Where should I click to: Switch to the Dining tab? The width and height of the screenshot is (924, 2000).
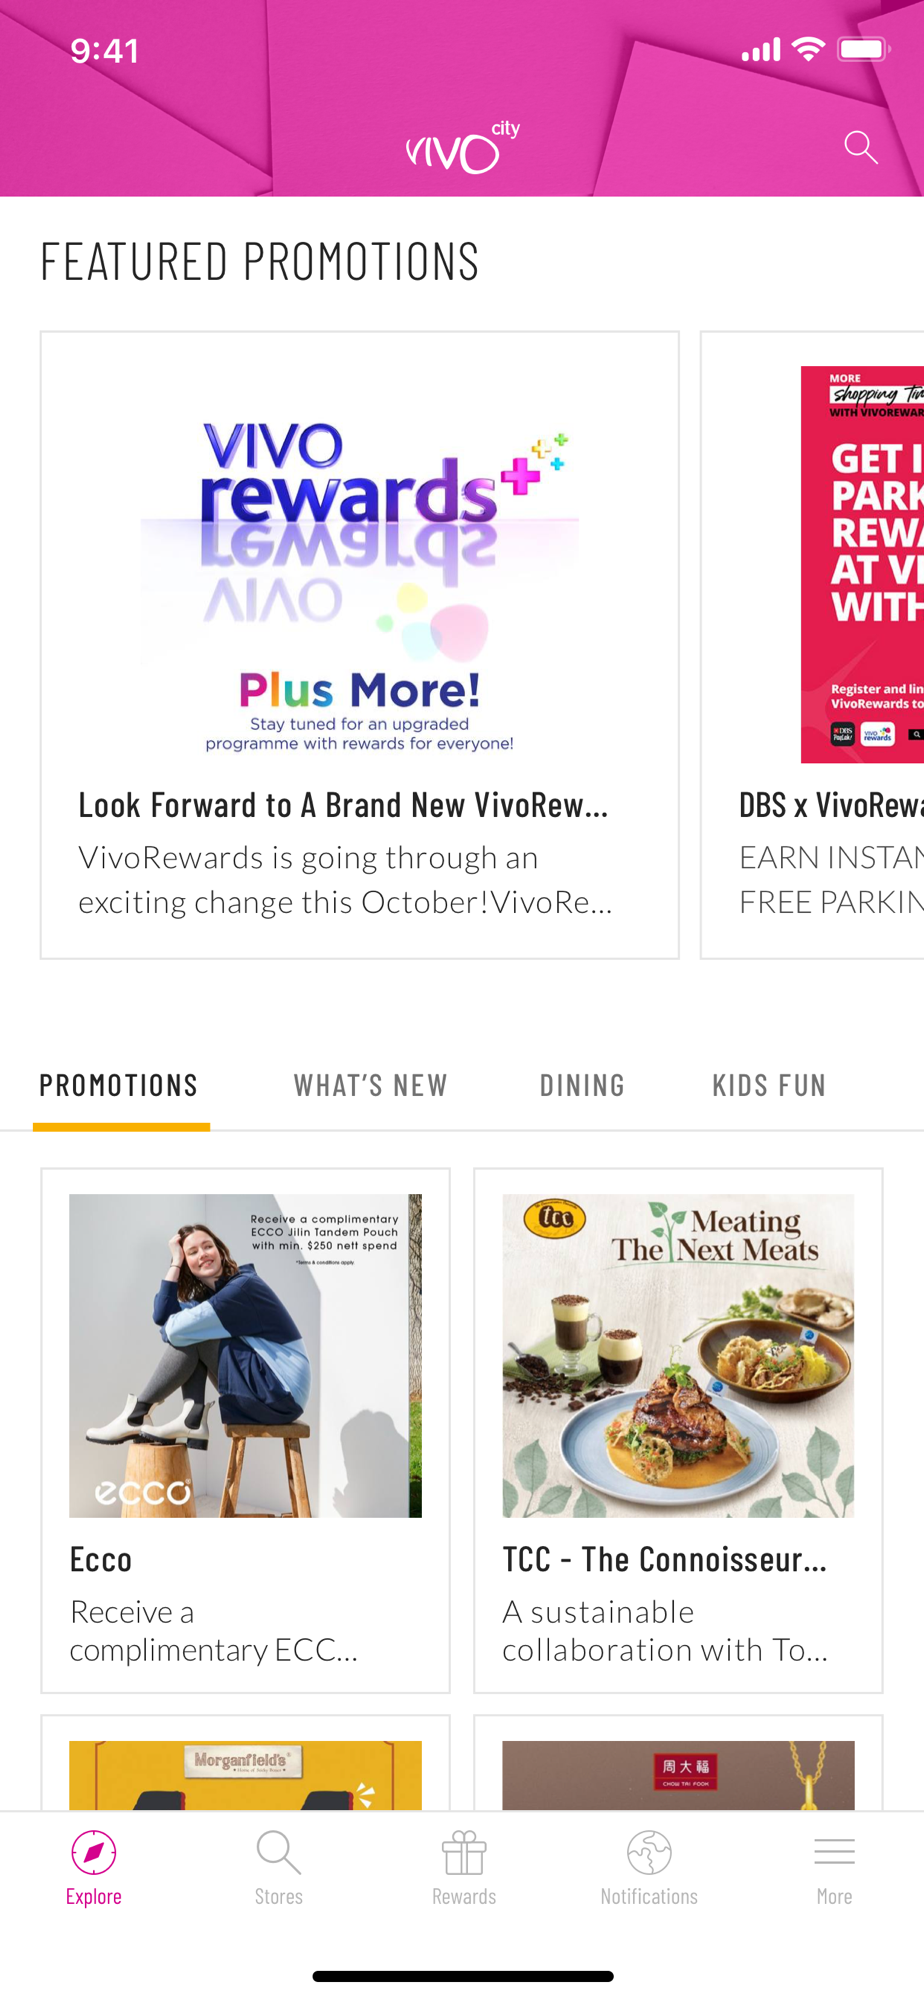pos(582,1085)
